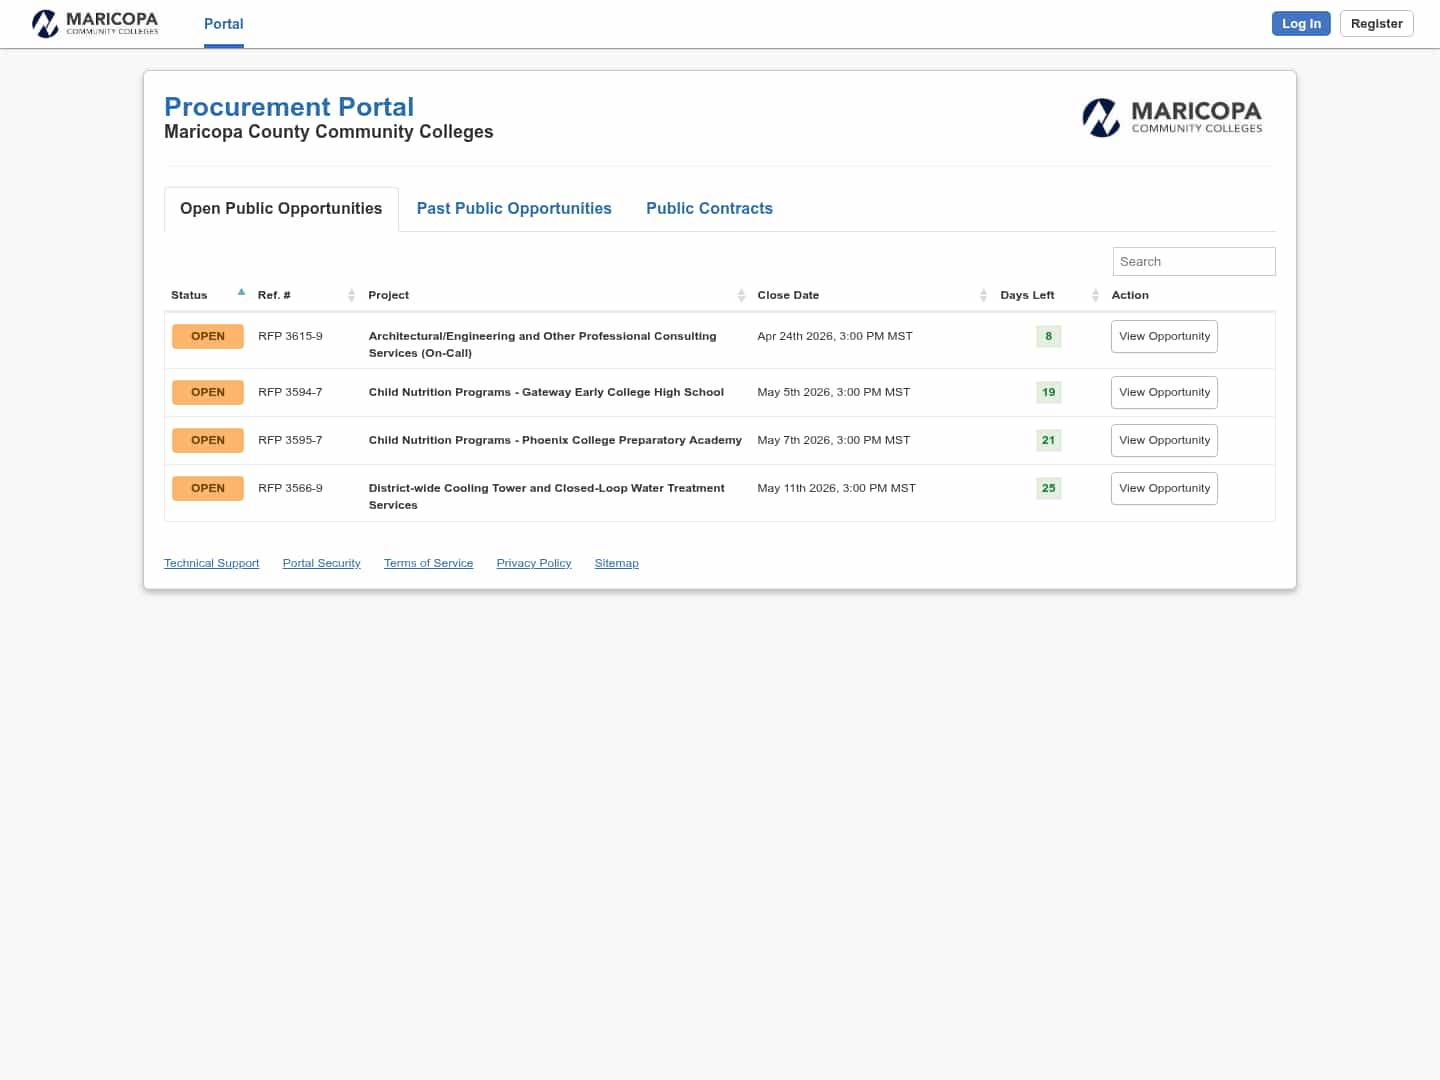Screen dimensions: 1440x1080
Task: View opportunity for Architectural/Engineering consulting services
Action: pyautogui.click(x=1164, y=336)
